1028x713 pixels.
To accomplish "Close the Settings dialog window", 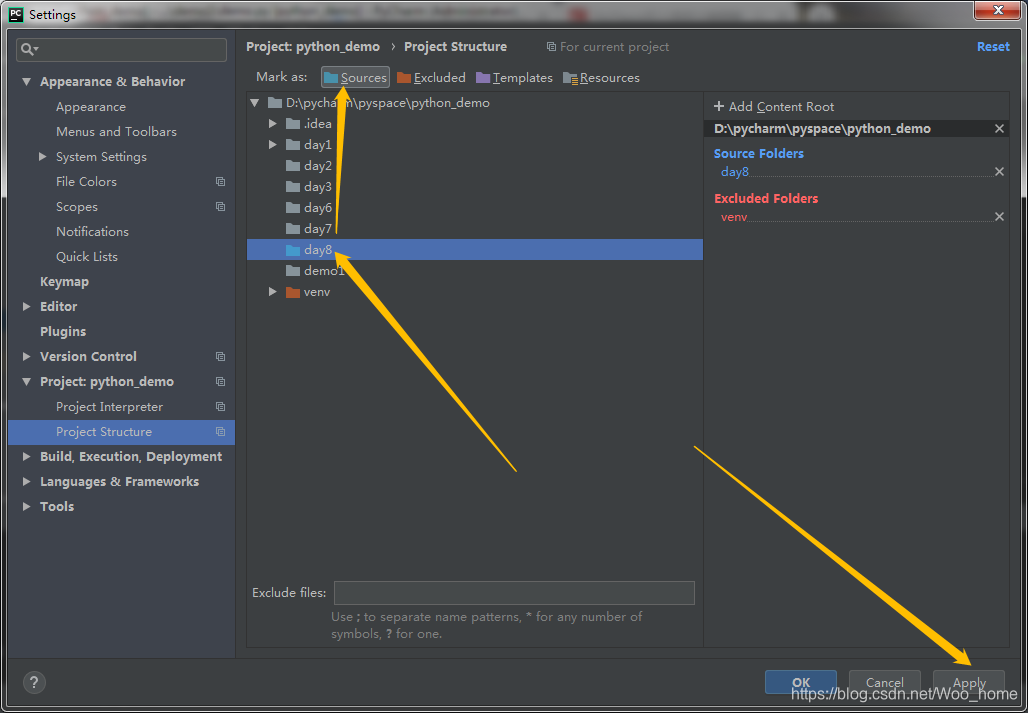I will pos(997,10).
